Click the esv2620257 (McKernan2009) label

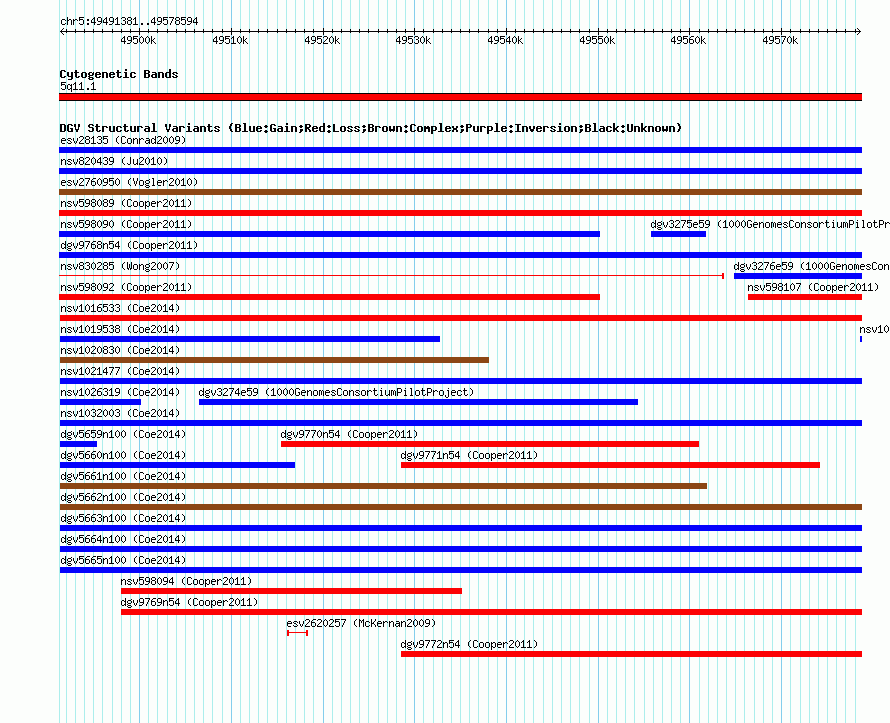[361, 623]
